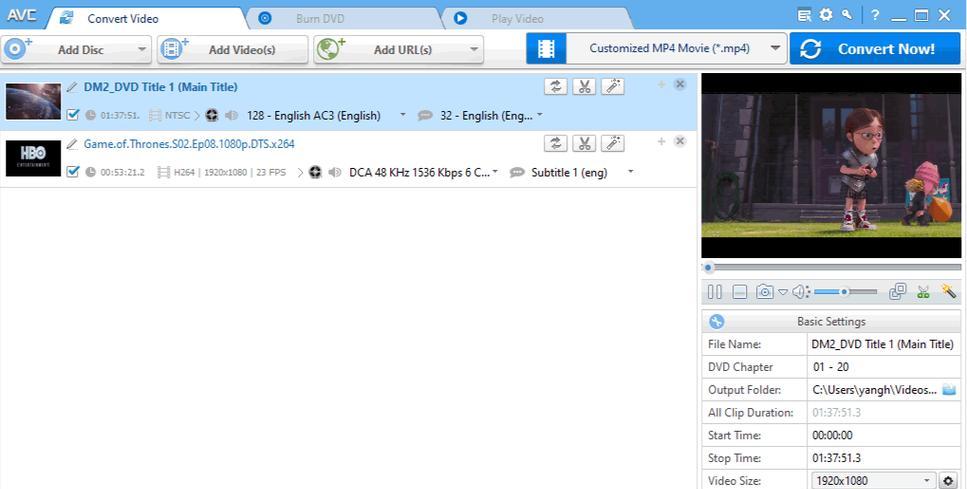This screenshot has height=489, width=967.
Task: Click the scissors clip icon for DM2_DVD Title 1
Action: (x=584, y=86)
